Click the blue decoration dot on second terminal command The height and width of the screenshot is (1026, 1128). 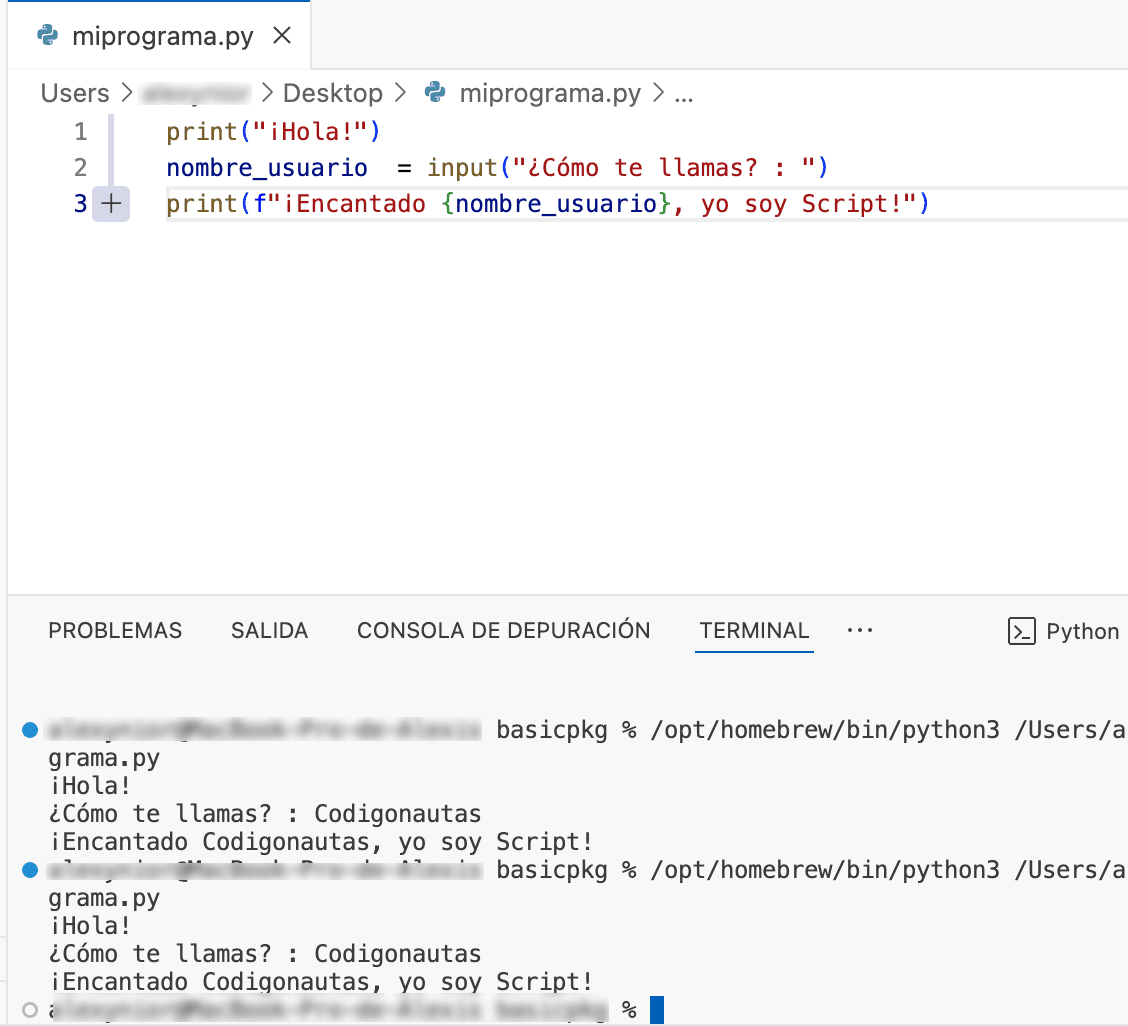(x=29, y=870)
